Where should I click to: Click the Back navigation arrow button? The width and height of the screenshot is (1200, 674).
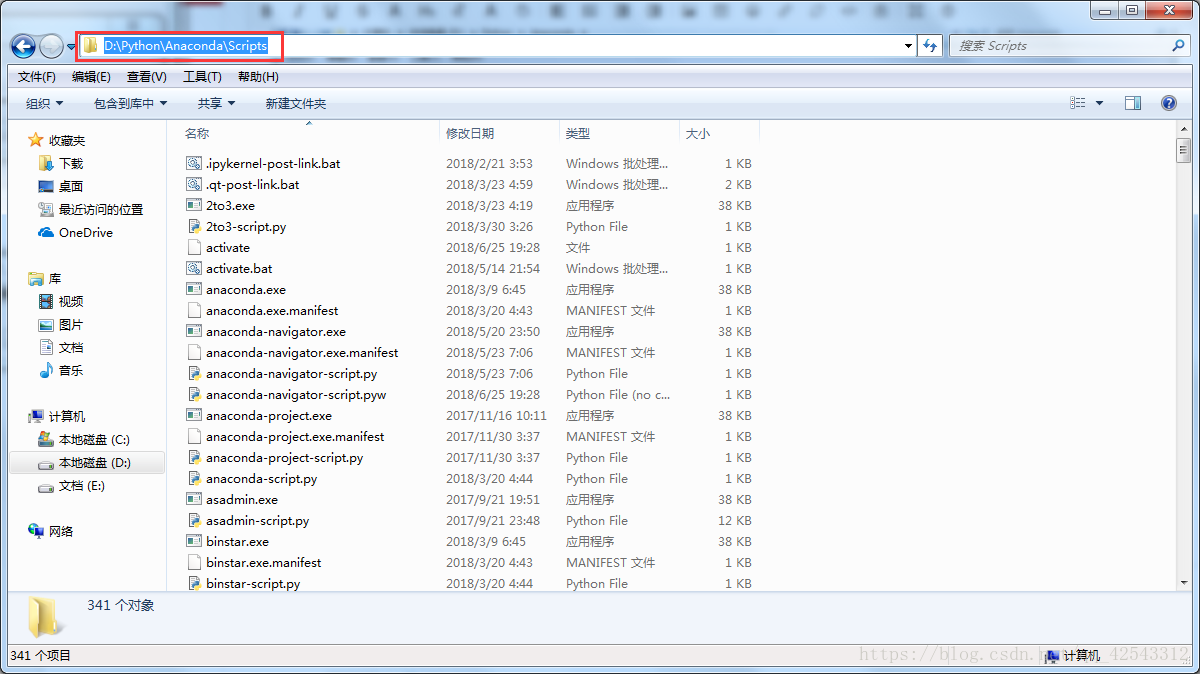click(23, 46)
